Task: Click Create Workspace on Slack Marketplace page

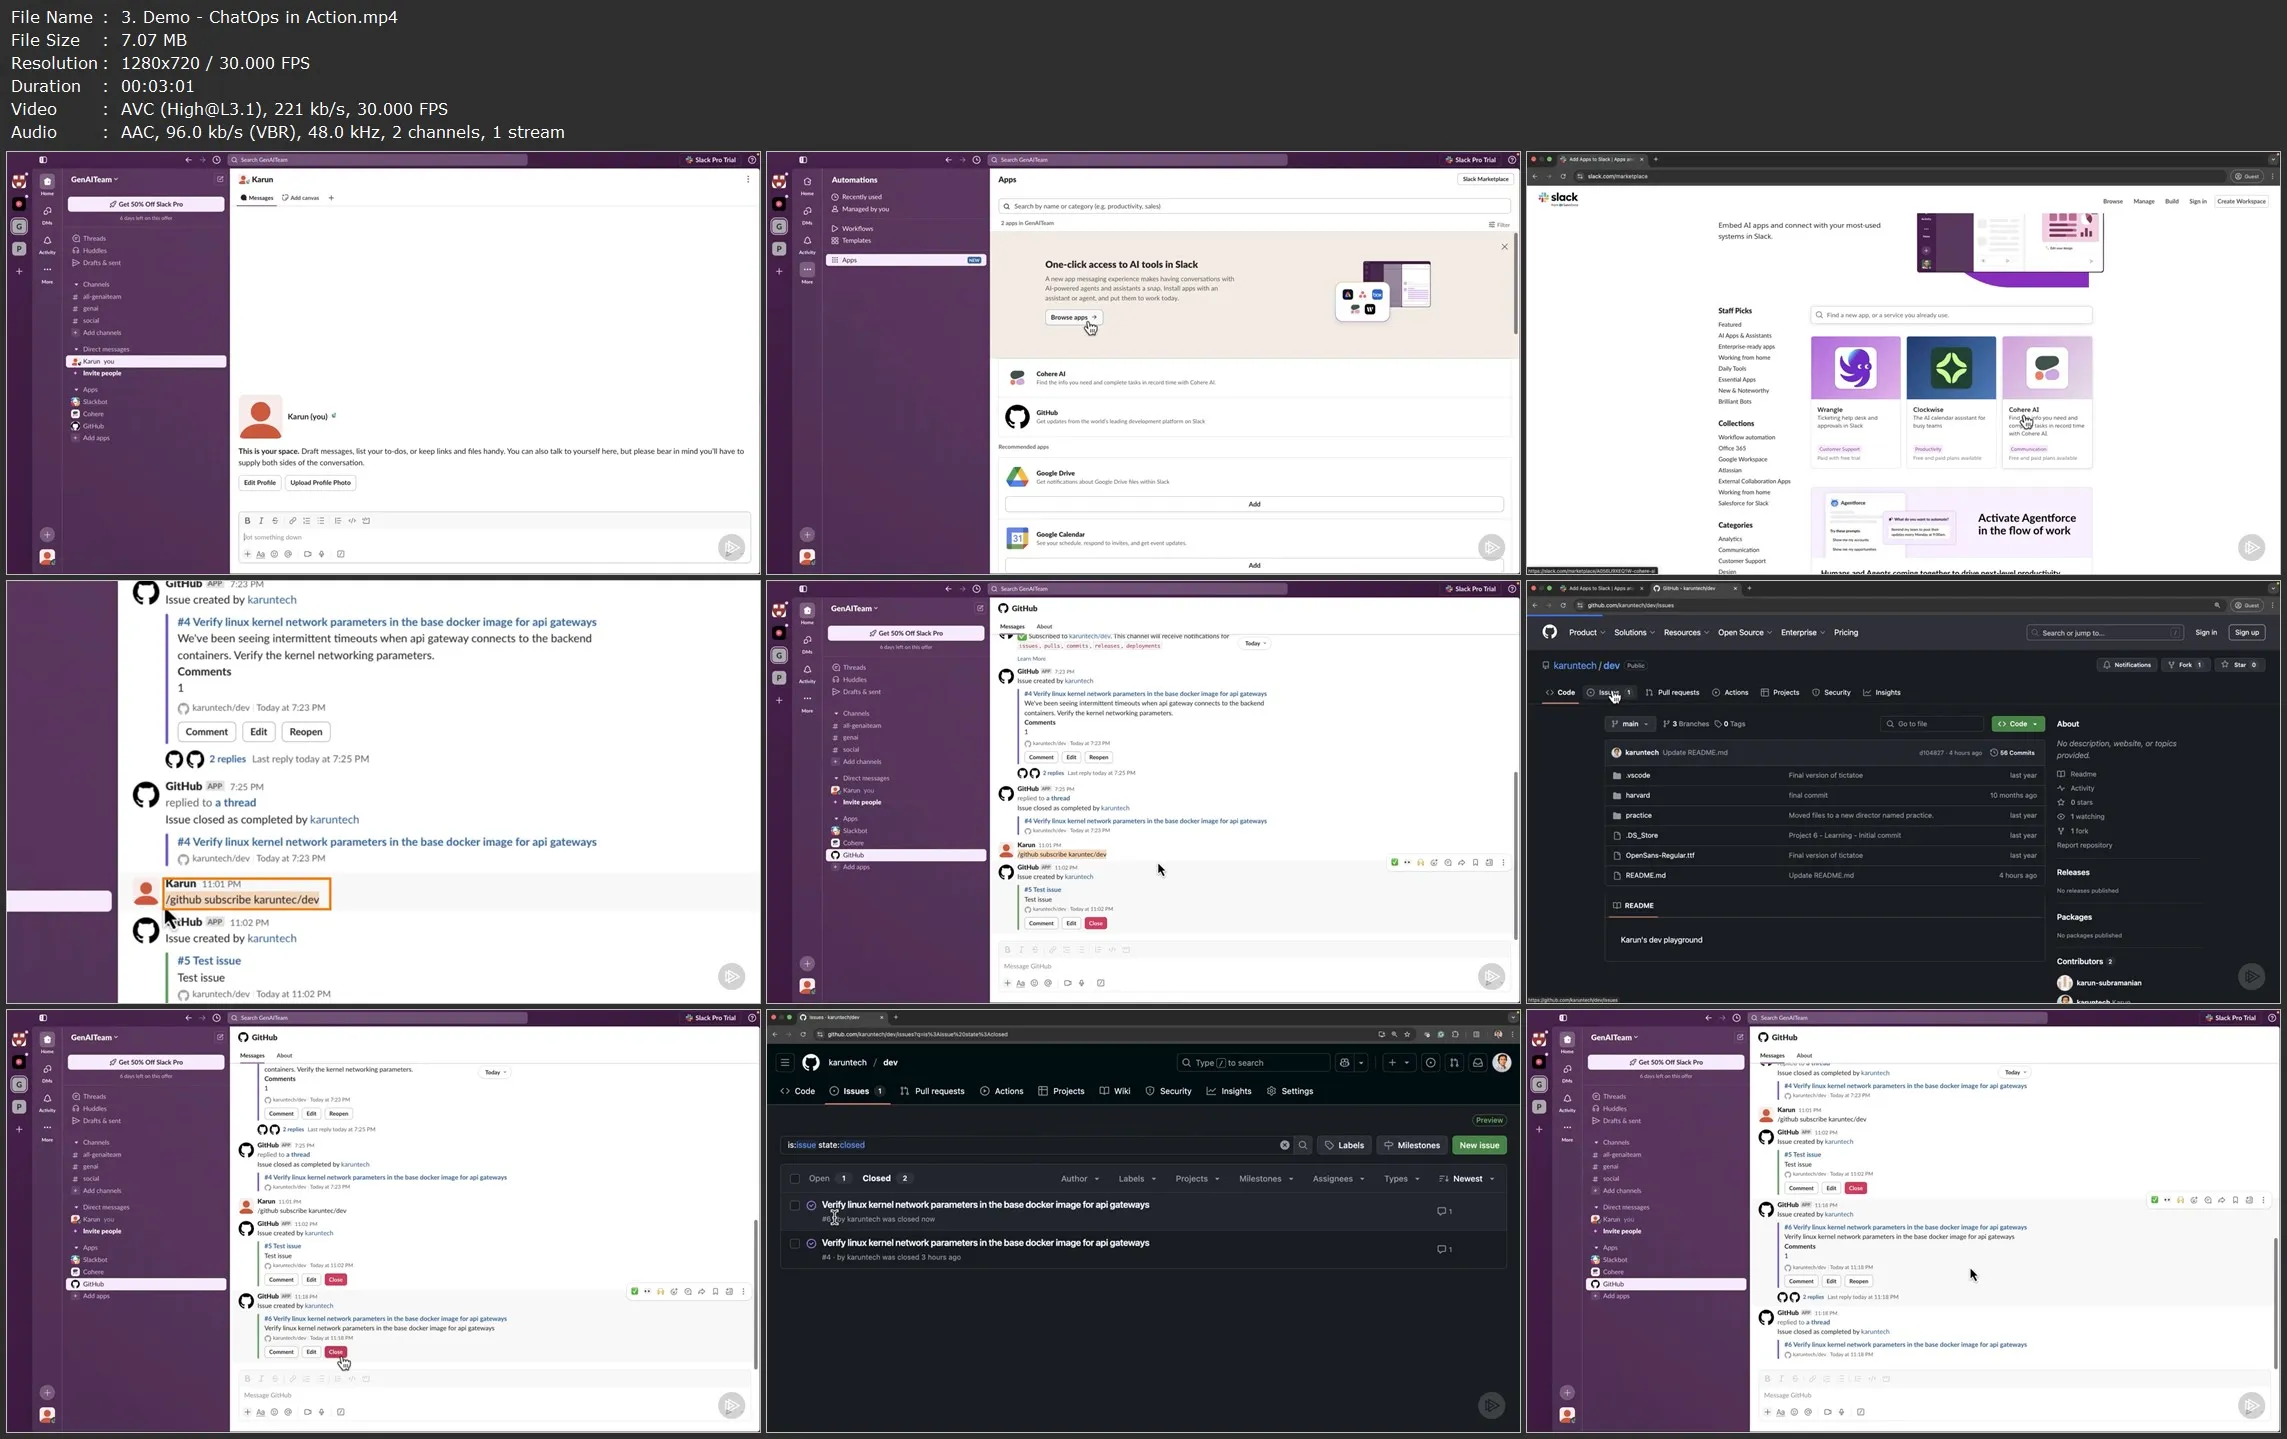Action: point(2241,201)
